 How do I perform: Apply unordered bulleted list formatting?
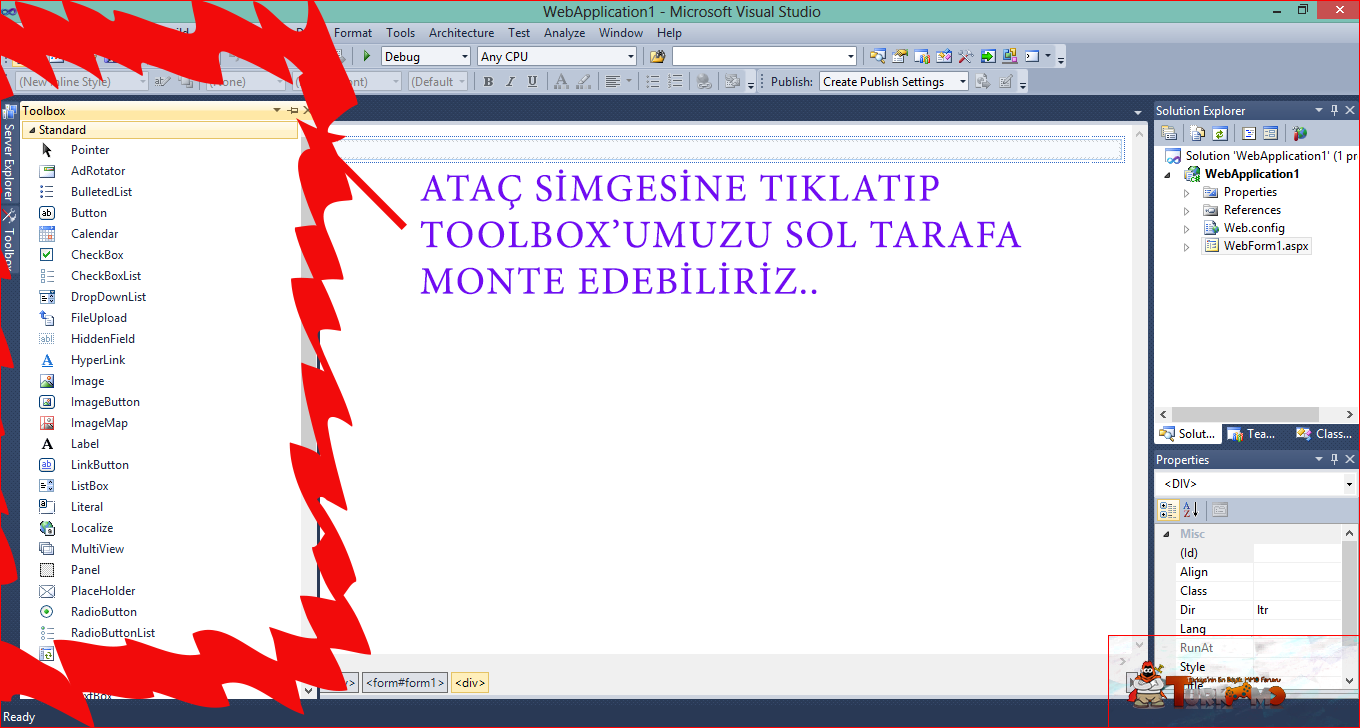(652, 82)
